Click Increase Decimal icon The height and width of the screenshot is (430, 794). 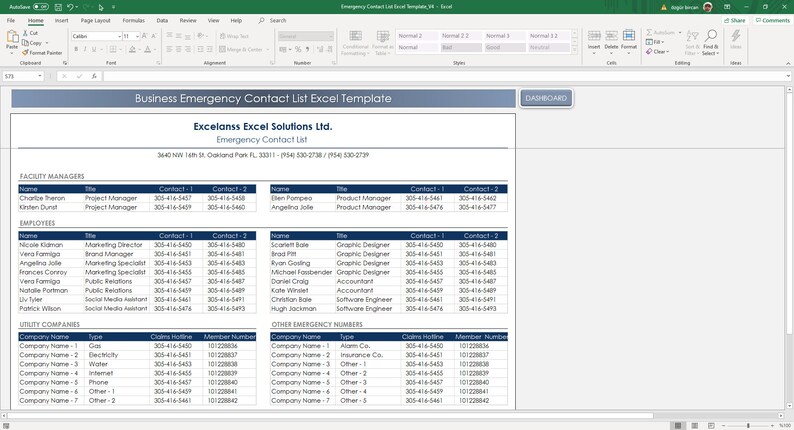320,50
